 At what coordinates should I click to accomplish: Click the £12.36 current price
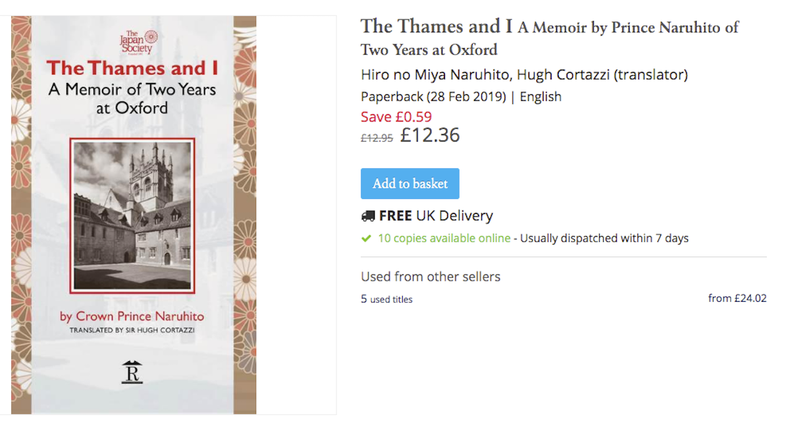click(x=430, y=135)
